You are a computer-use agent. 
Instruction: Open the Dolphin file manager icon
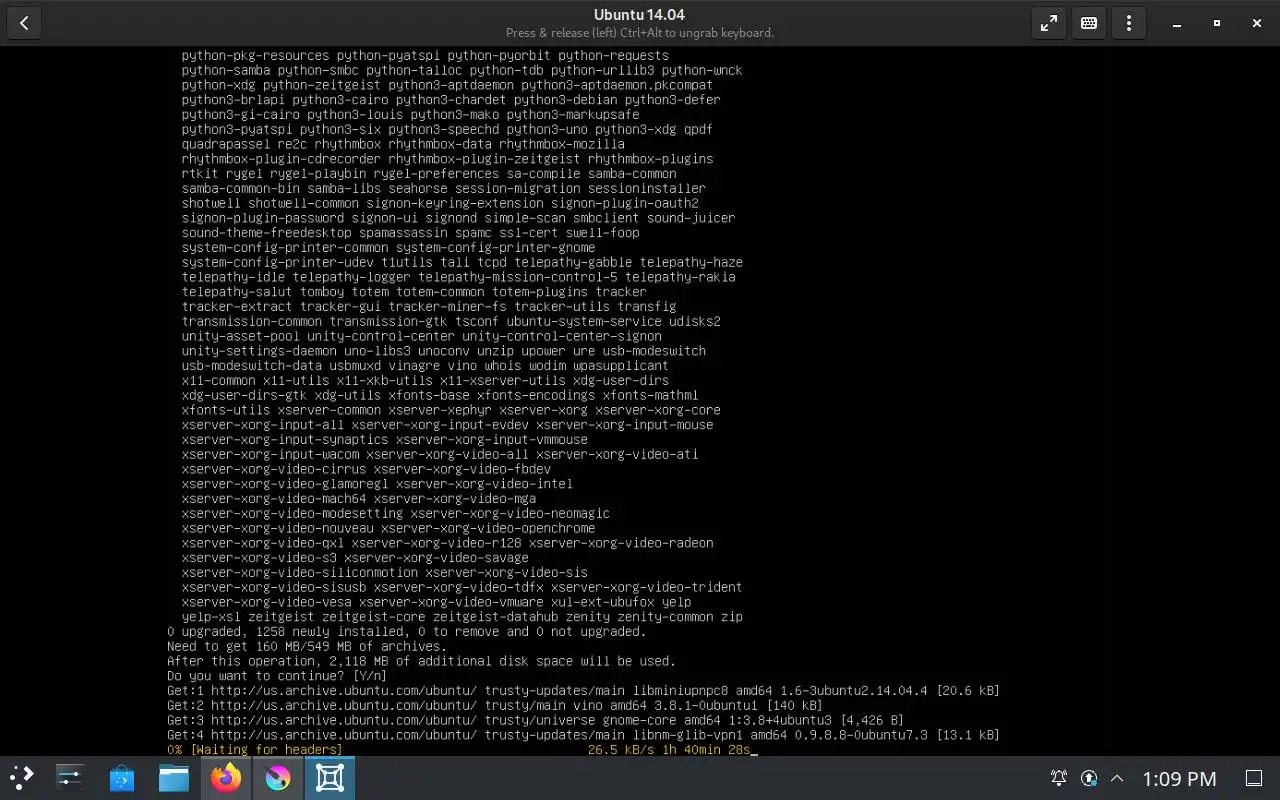point(174,778)
